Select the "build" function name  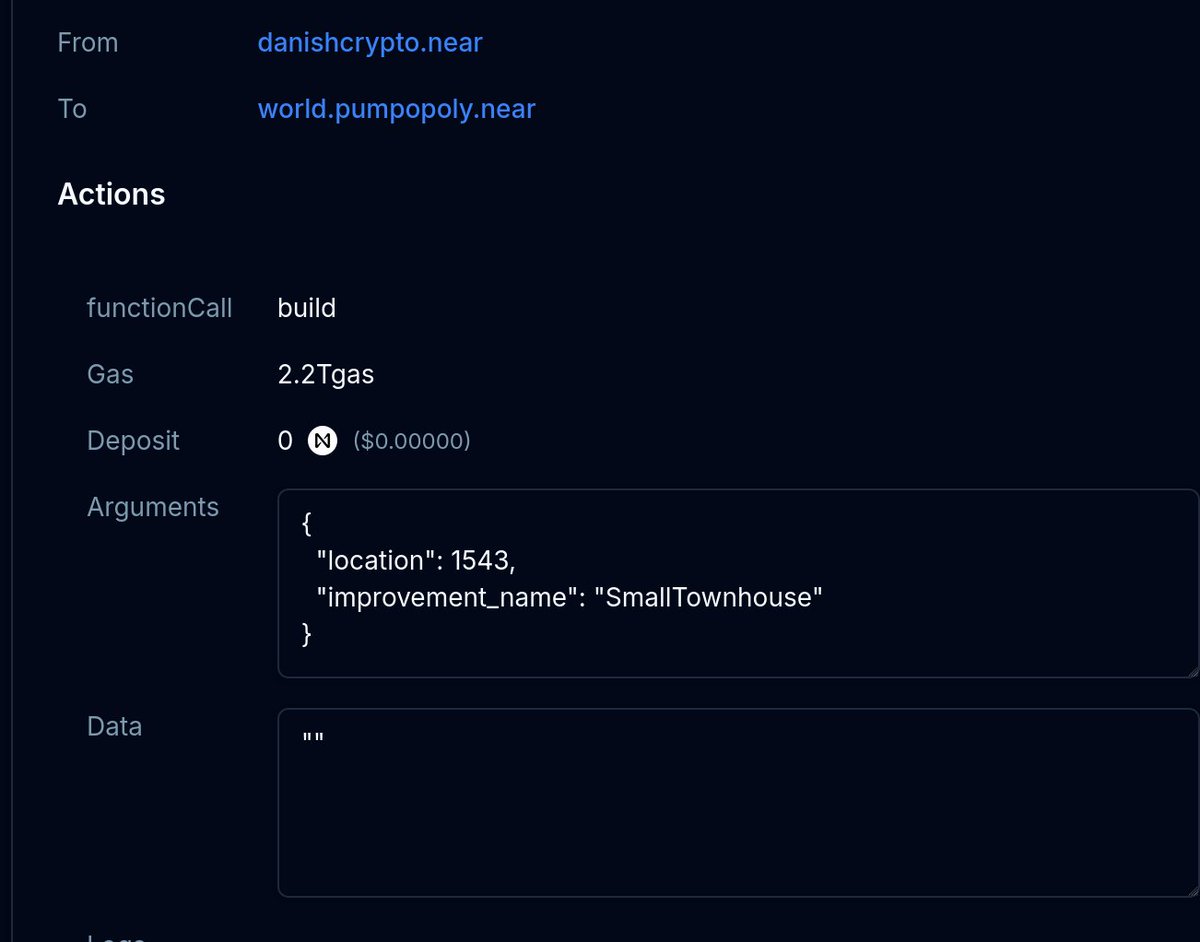(307, 308)
